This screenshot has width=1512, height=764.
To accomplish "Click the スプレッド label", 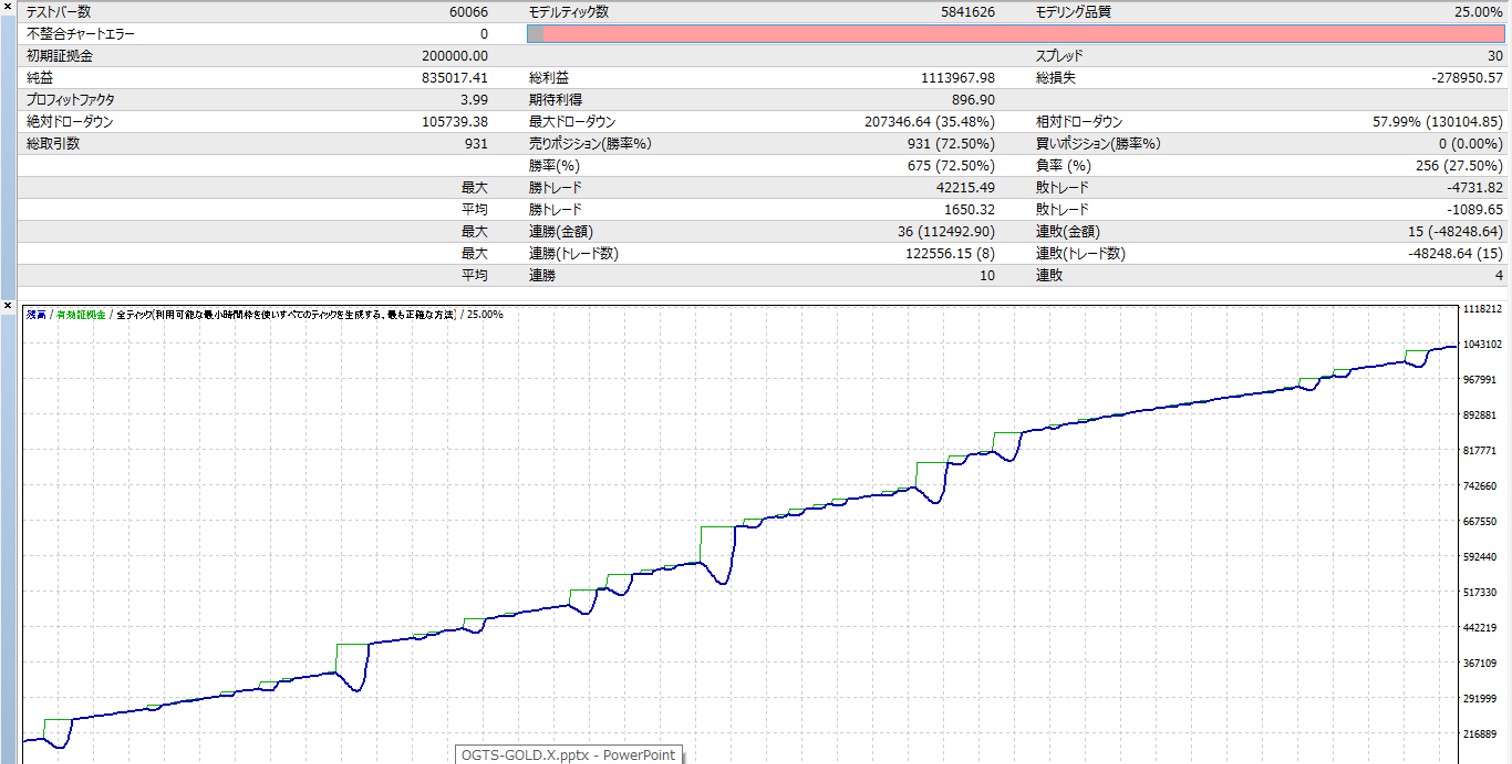I will 1059,56.
